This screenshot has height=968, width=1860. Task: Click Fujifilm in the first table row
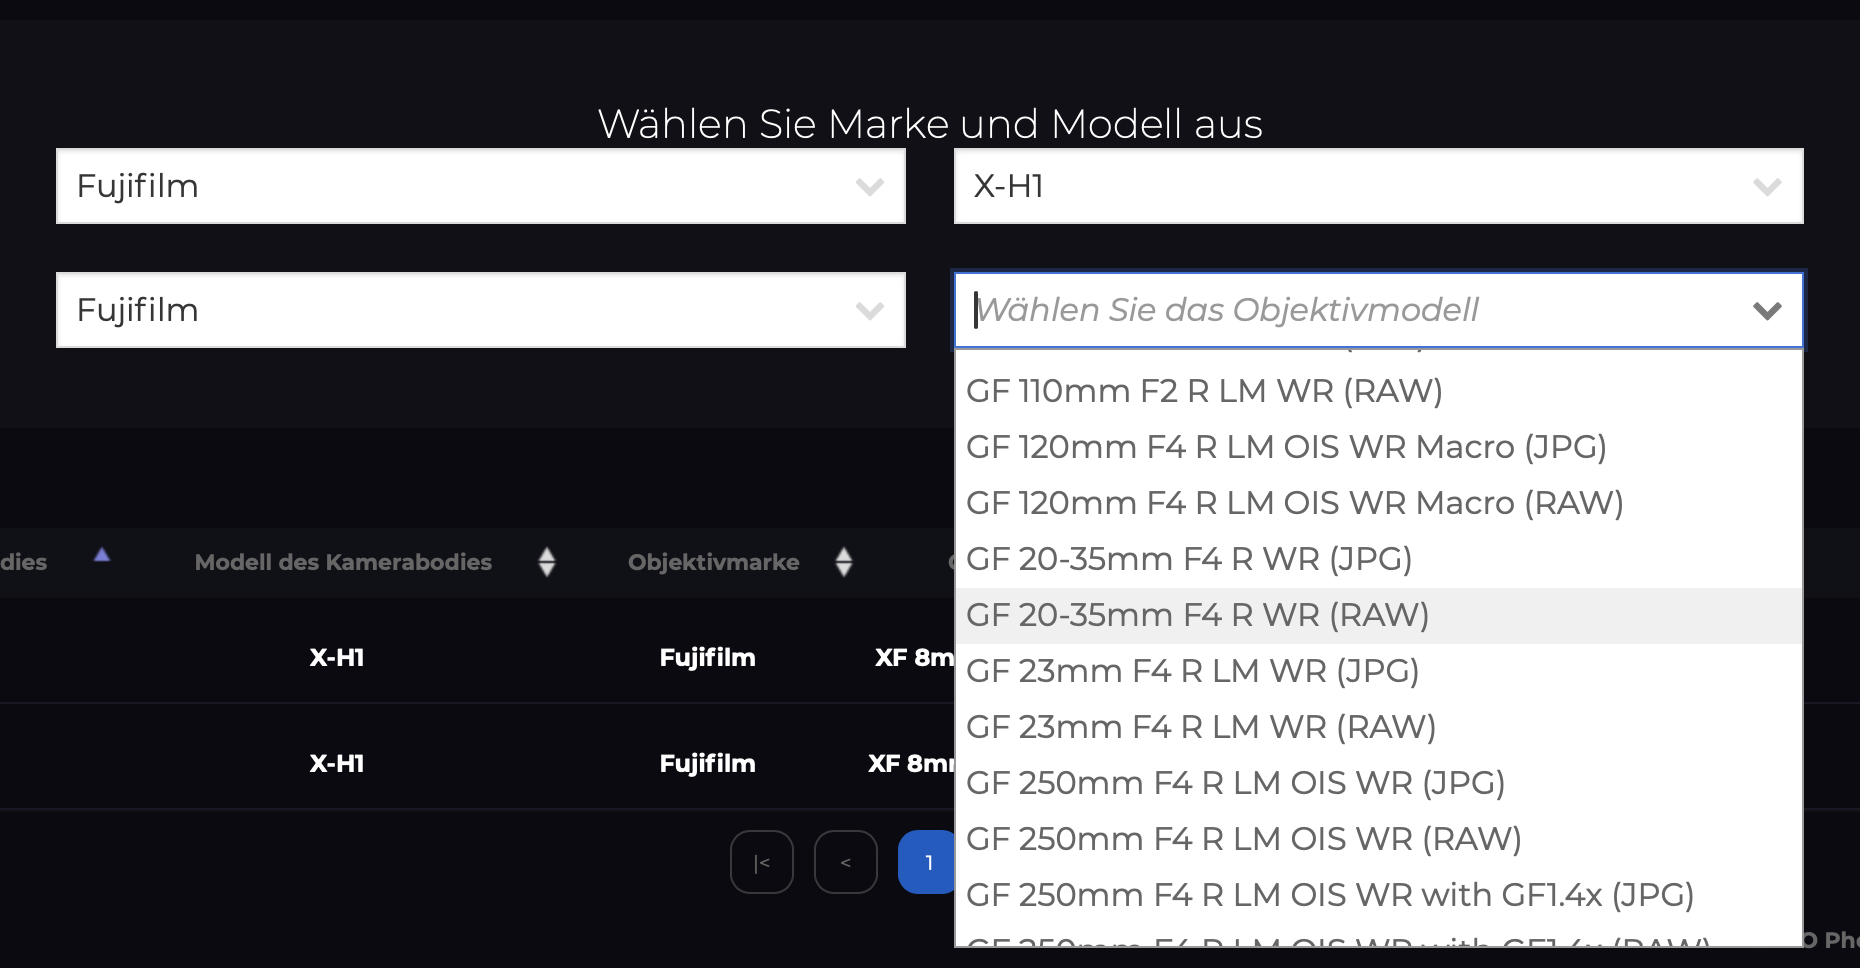point(708,658)
